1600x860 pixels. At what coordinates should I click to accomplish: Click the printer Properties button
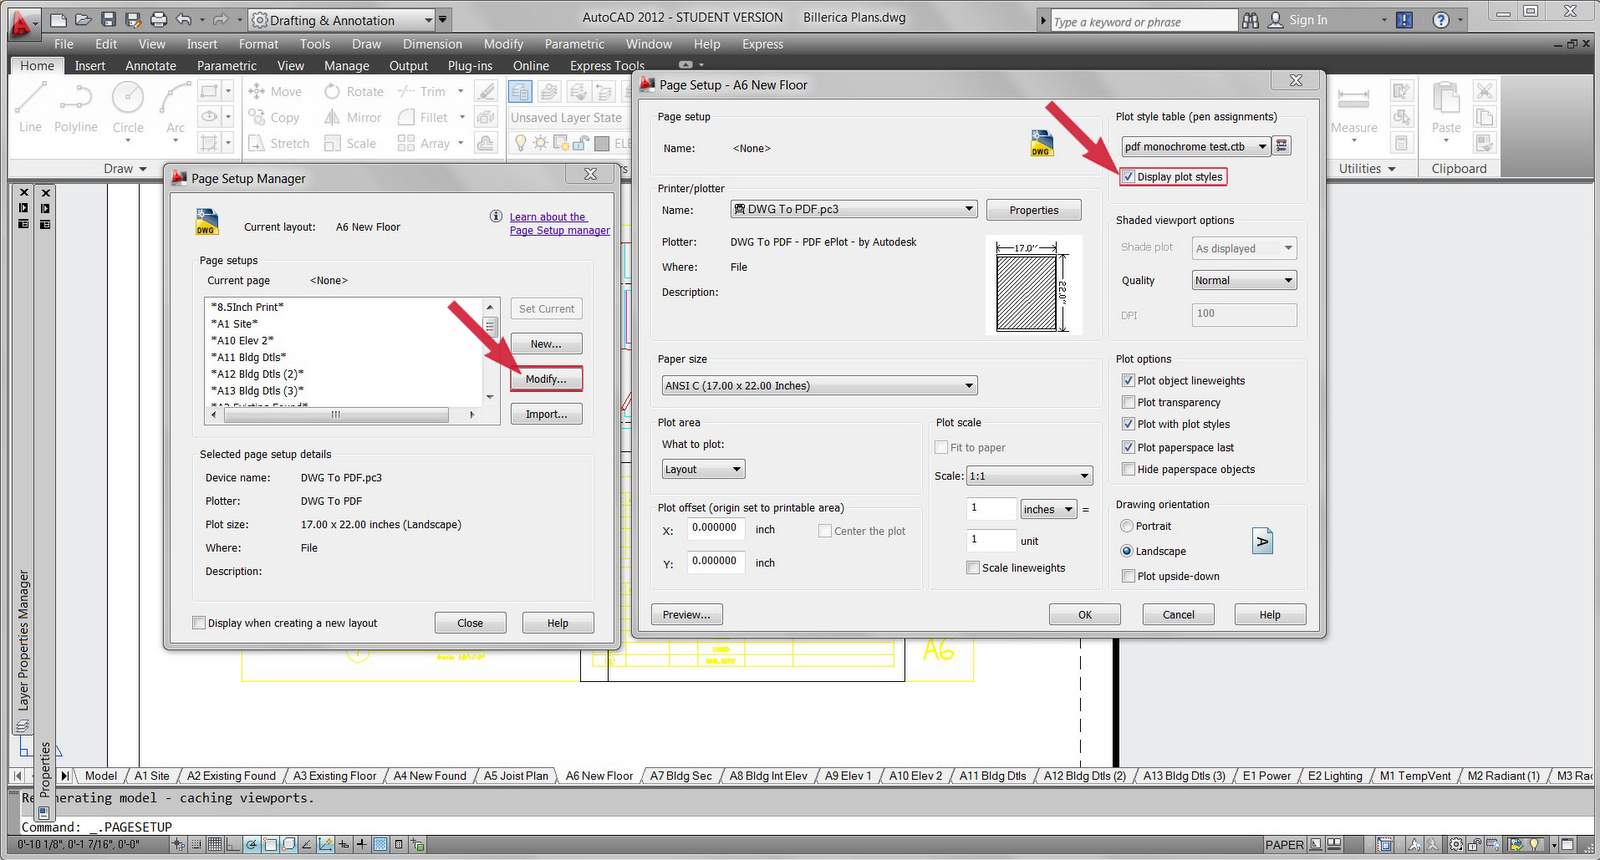[x=1034, y=210]
